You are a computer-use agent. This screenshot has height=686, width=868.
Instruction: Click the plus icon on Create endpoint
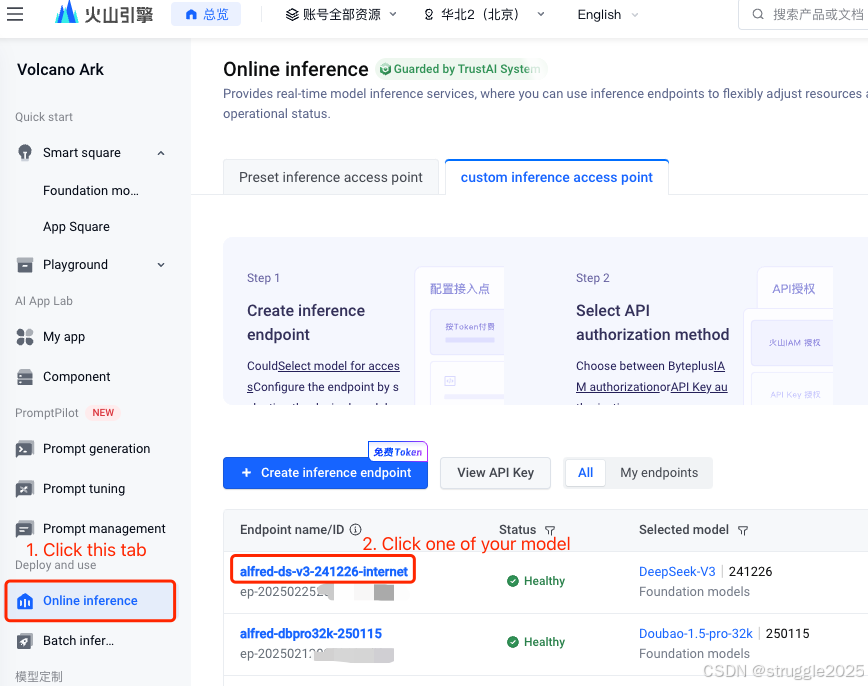(x=247, y=472)
